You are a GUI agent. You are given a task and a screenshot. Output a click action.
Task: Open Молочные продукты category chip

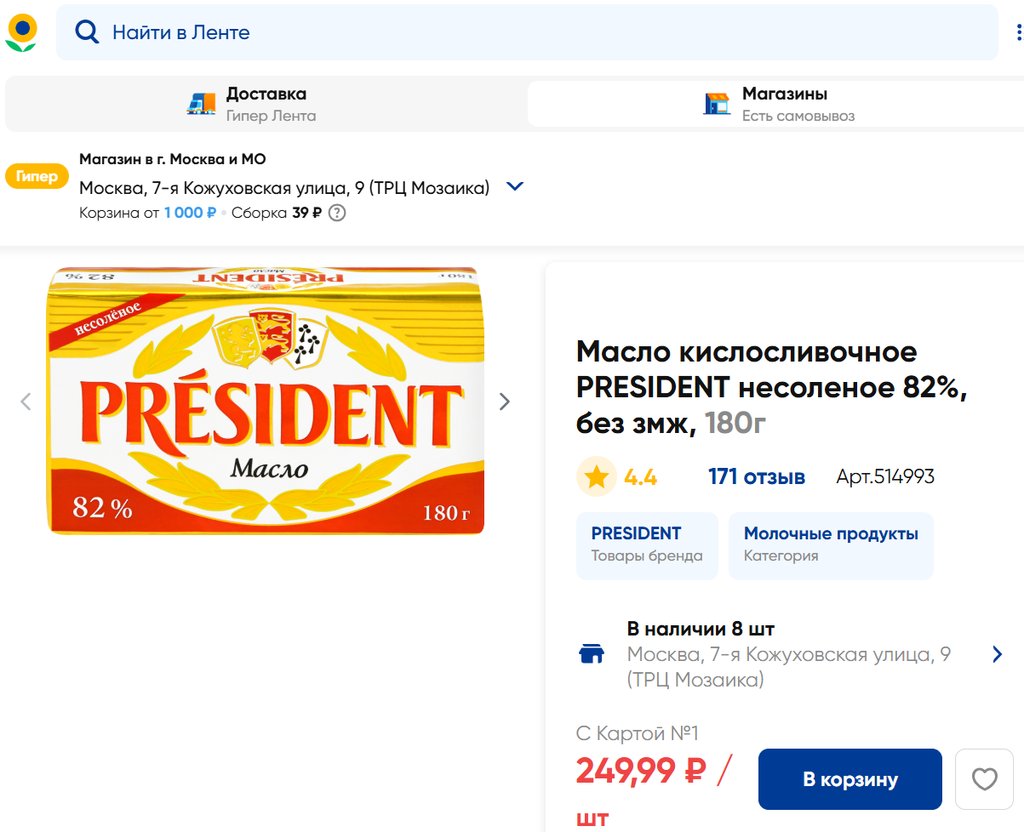pyautogui.click(x=830, y=545)
